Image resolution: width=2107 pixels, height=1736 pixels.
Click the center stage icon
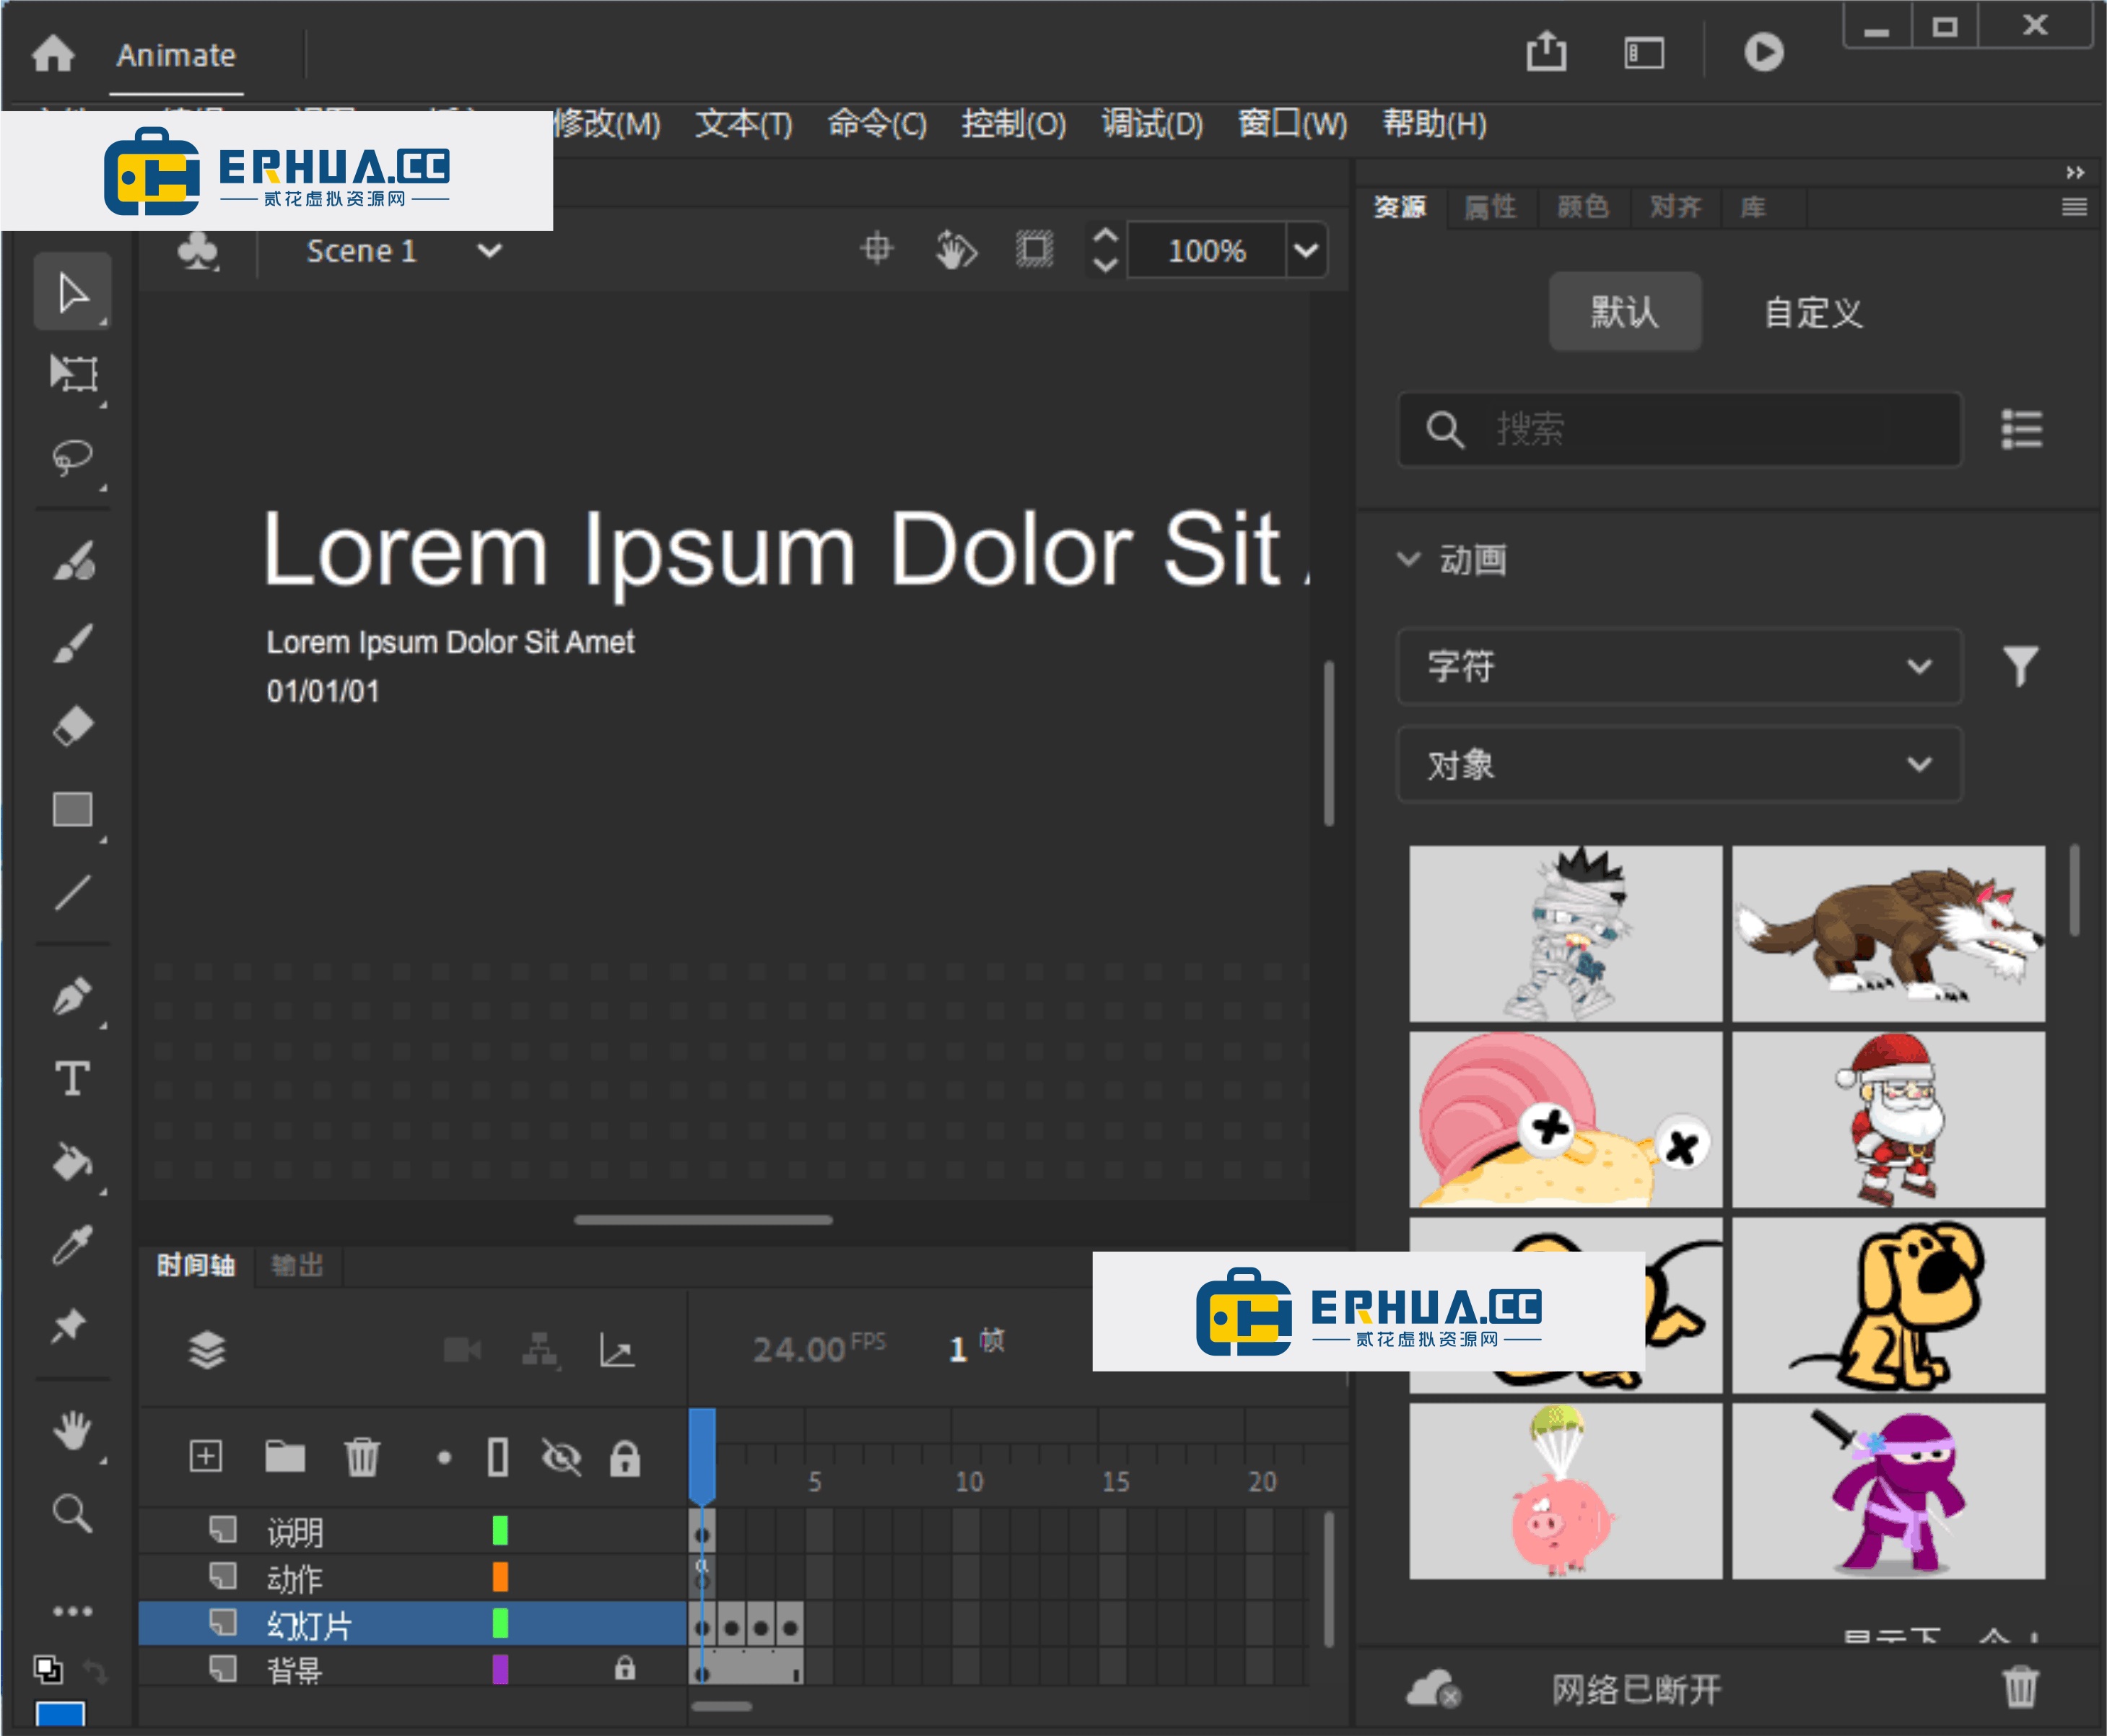[877, 249]
